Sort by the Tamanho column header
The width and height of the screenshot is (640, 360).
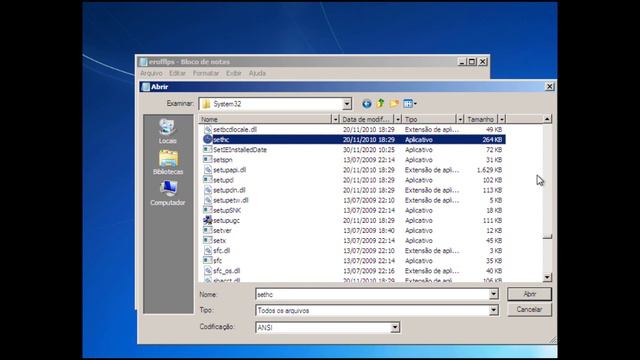click(481, 119)
